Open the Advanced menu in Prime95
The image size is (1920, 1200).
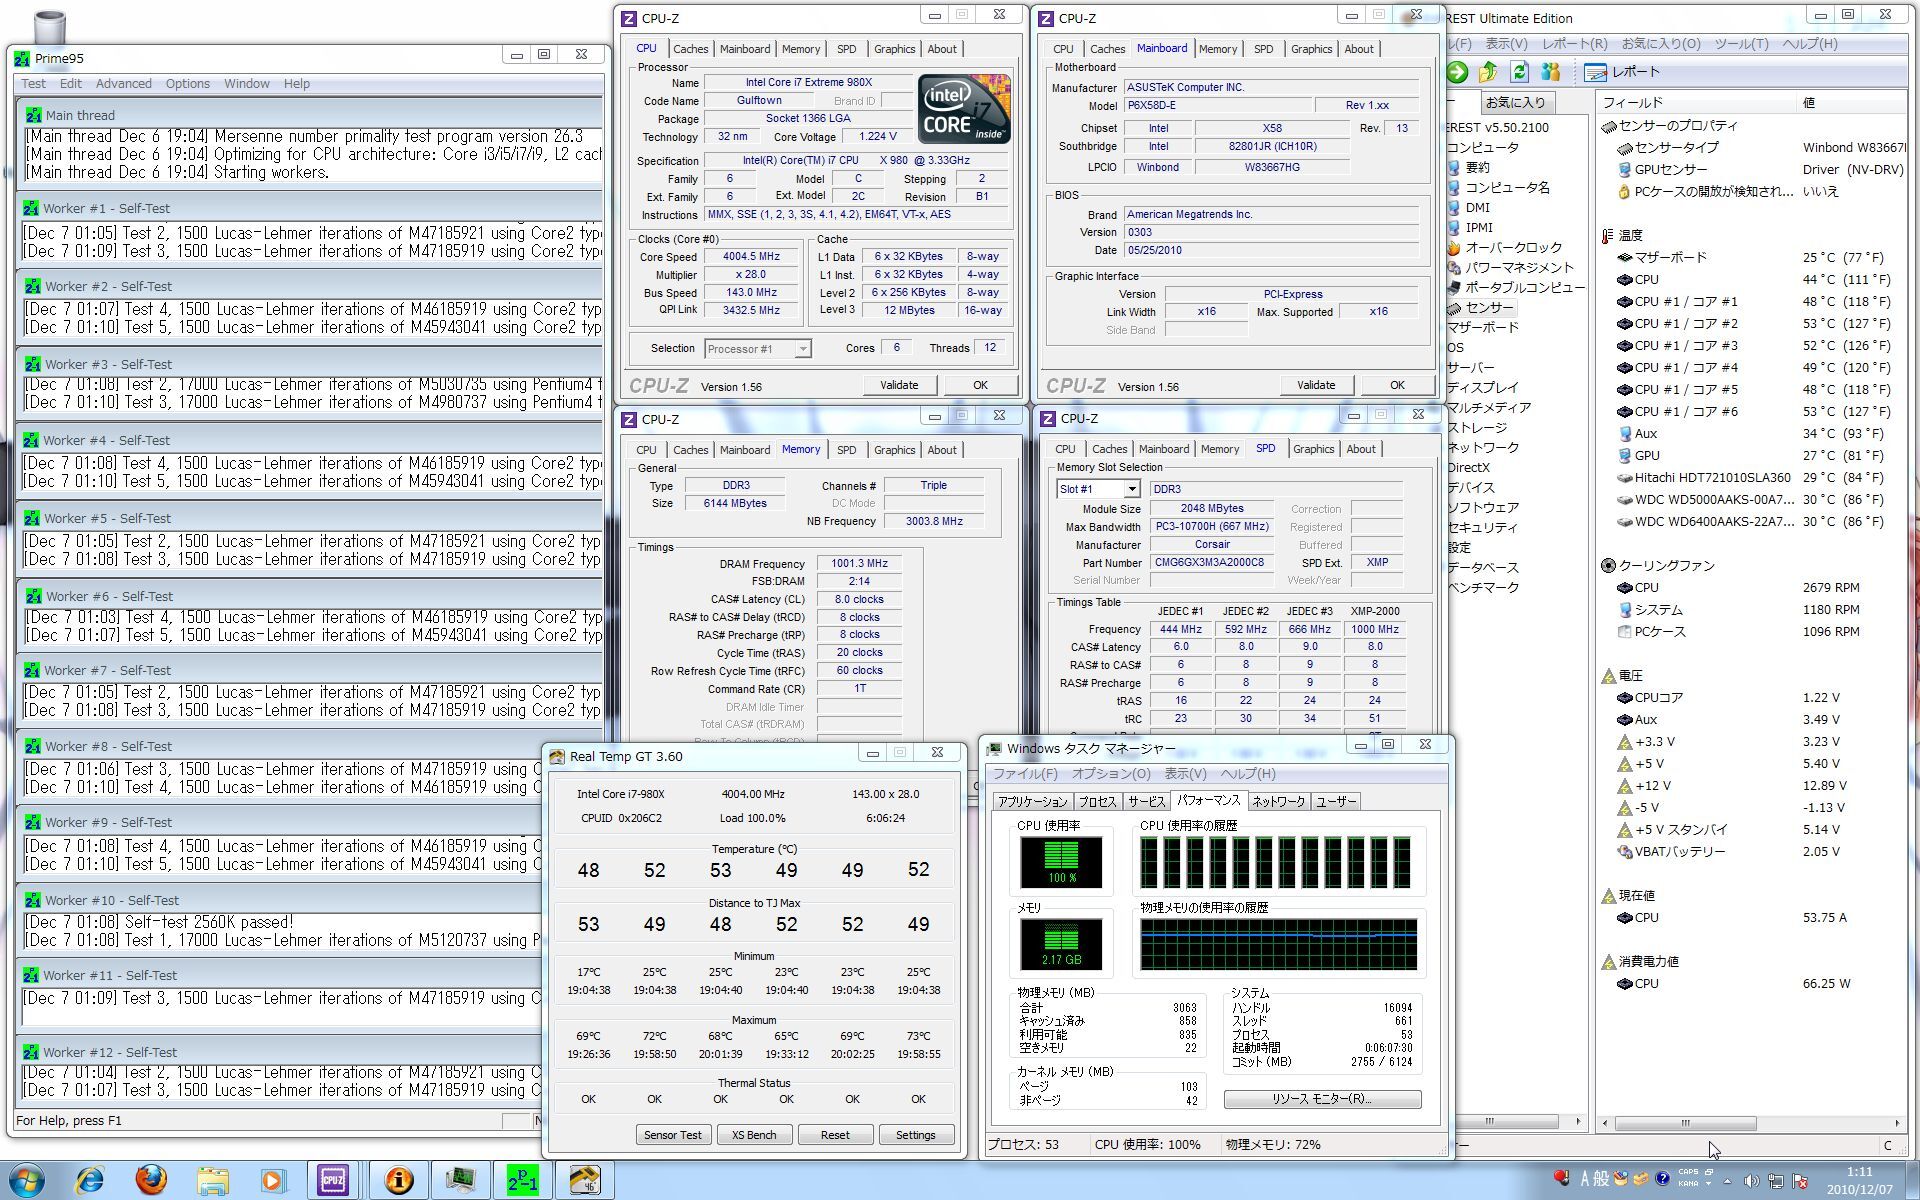tap(123, 84)
